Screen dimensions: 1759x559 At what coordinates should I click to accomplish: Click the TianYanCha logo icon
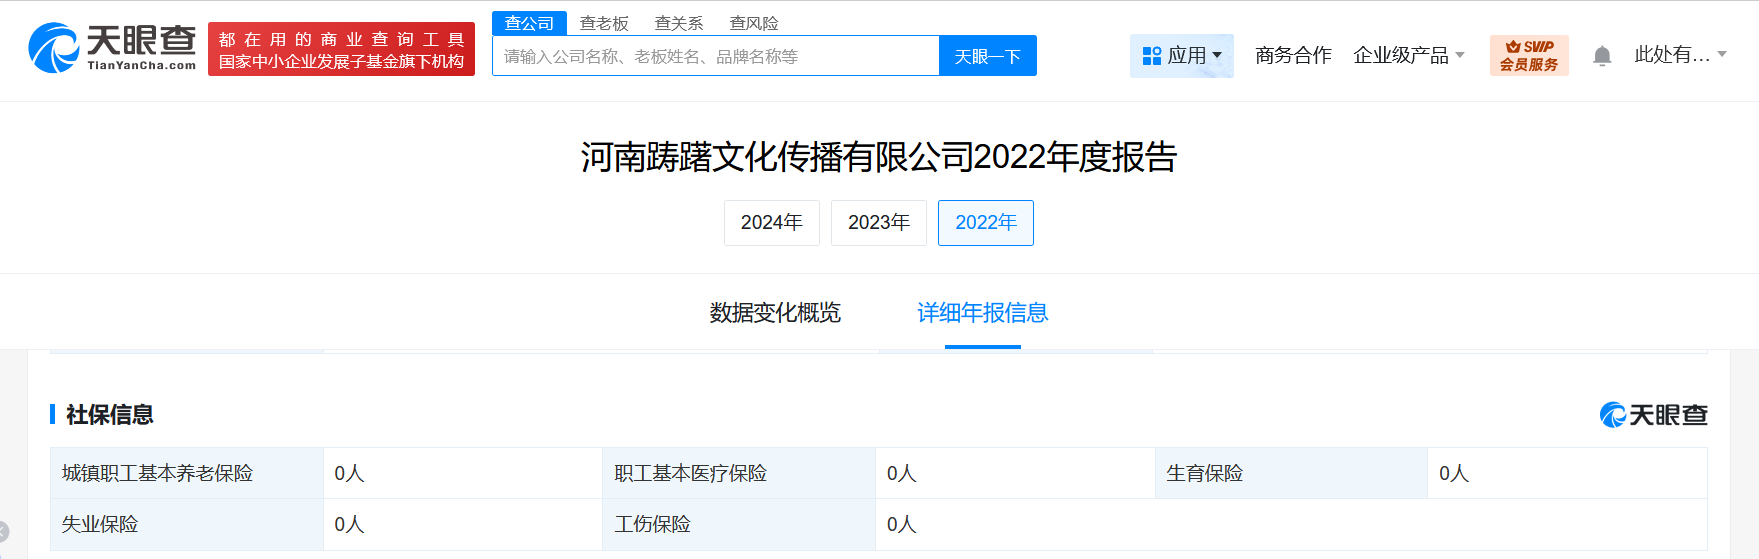click(54, 48)
